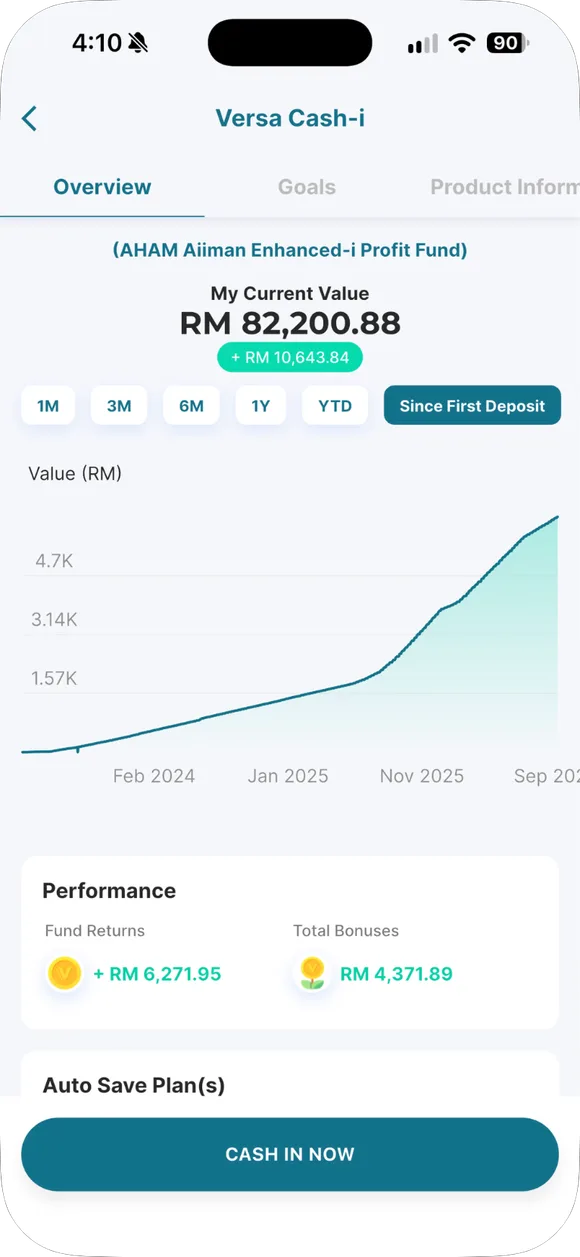
Task: Click the gold coin Fund Returns icon
Action: (x=65, y=973)
